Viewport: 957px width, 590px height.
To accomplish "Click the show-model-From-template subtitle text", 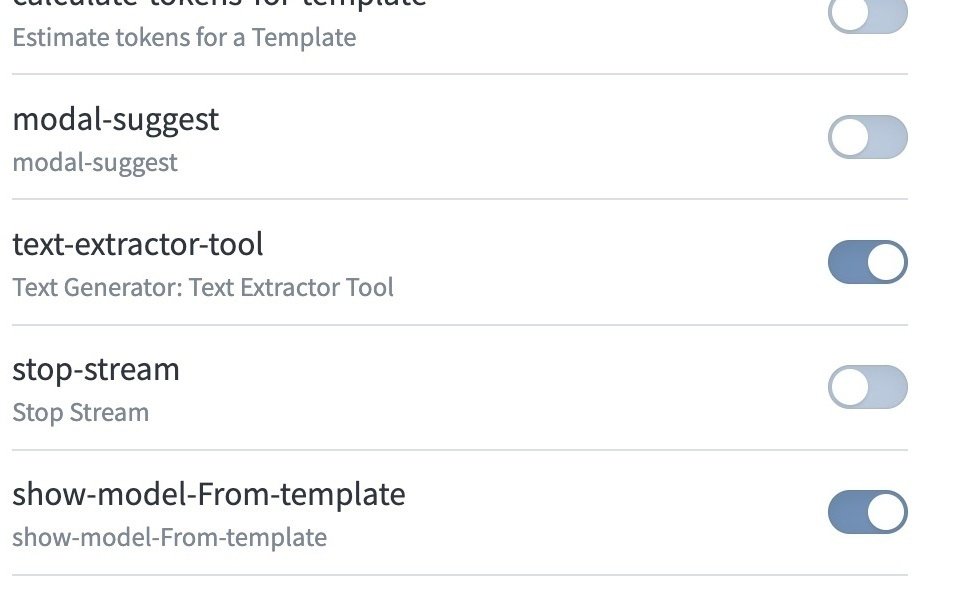I will pyautogui.click(x=169, y=537).
